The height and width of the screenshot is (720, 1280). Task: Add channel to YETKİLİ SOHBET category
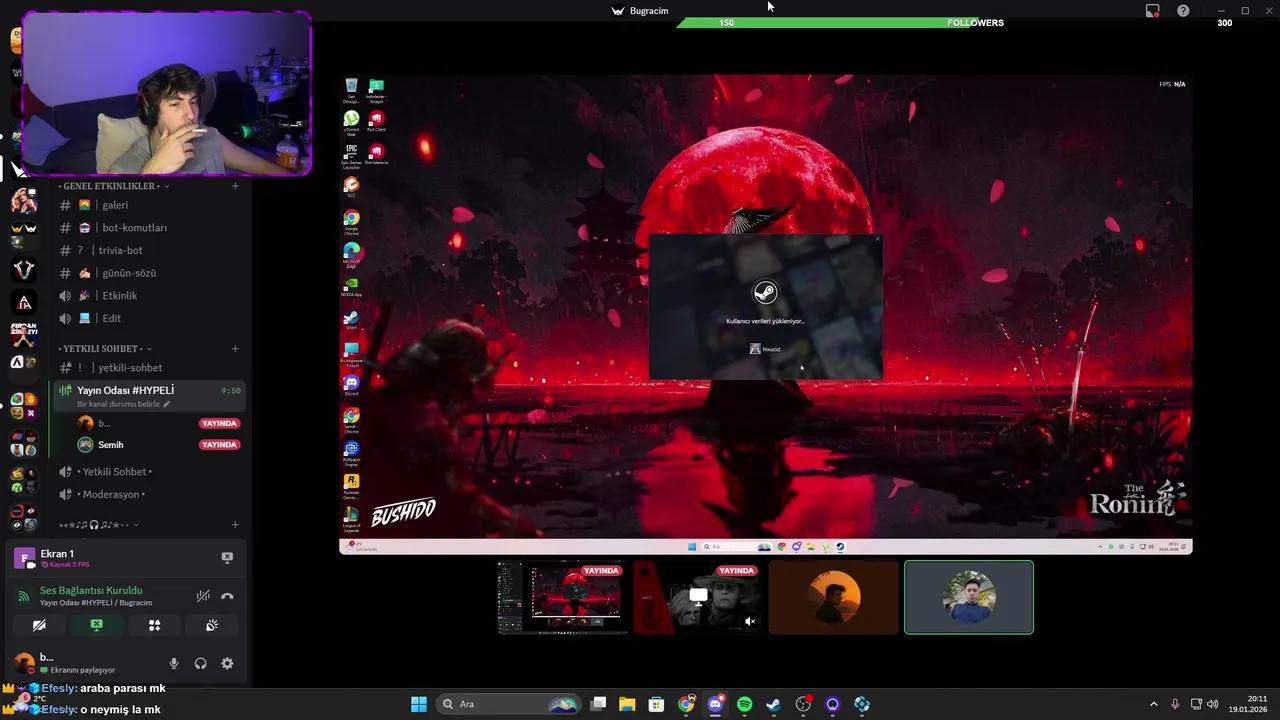pyautogui.click(x=235, y=349)
